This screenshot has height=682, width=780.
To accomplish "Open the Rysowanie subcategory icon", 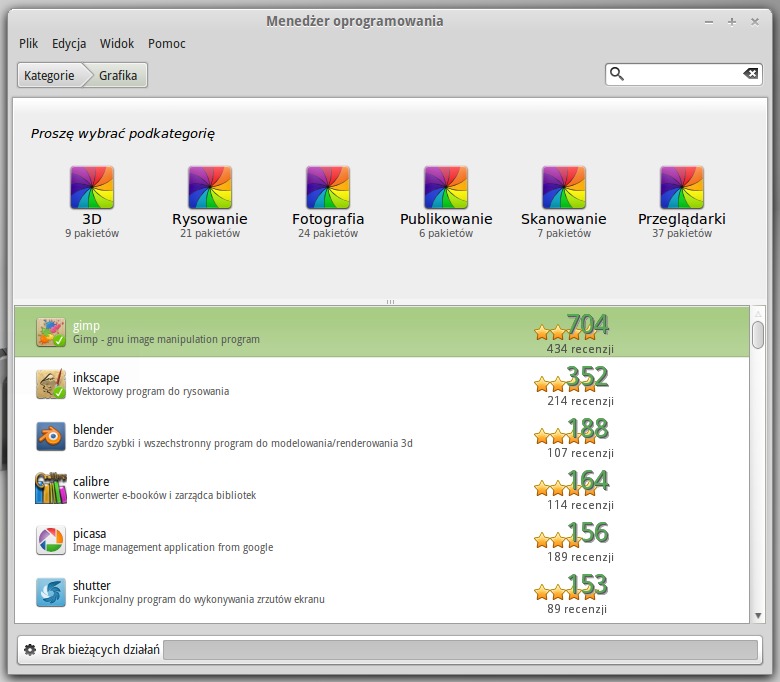I will [x=210, y=188].
